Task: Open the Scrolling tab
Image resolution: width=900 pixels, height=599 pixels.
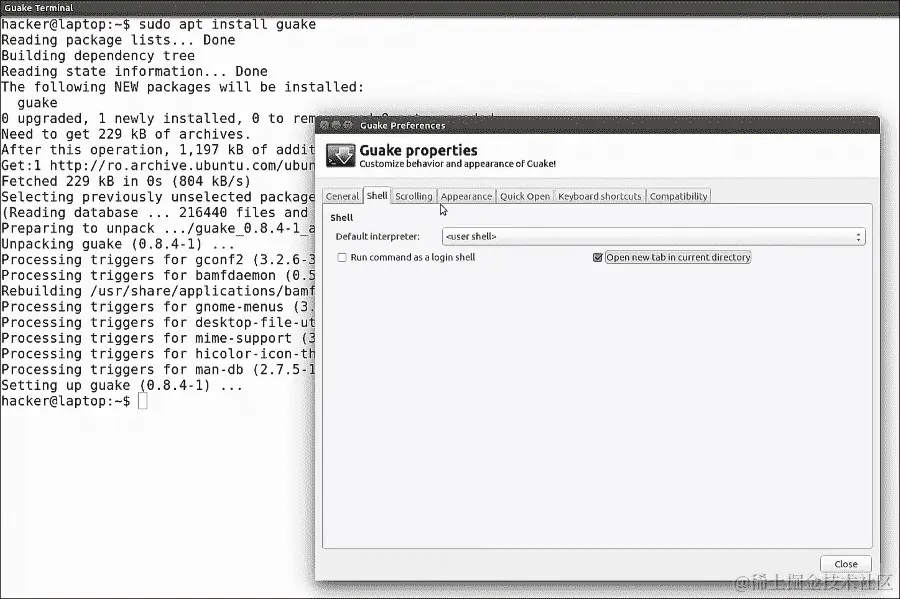Action: tap(414, 196)
